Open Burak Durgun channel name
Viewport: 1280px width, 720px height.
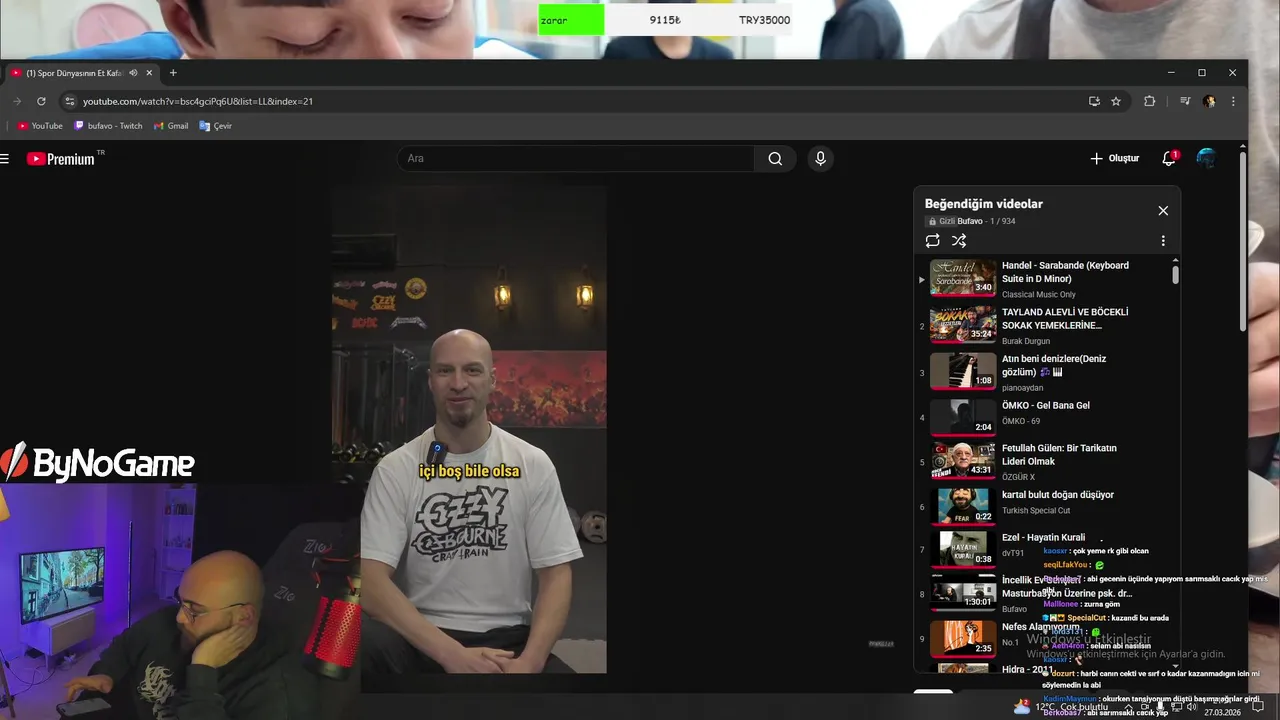1026,341
